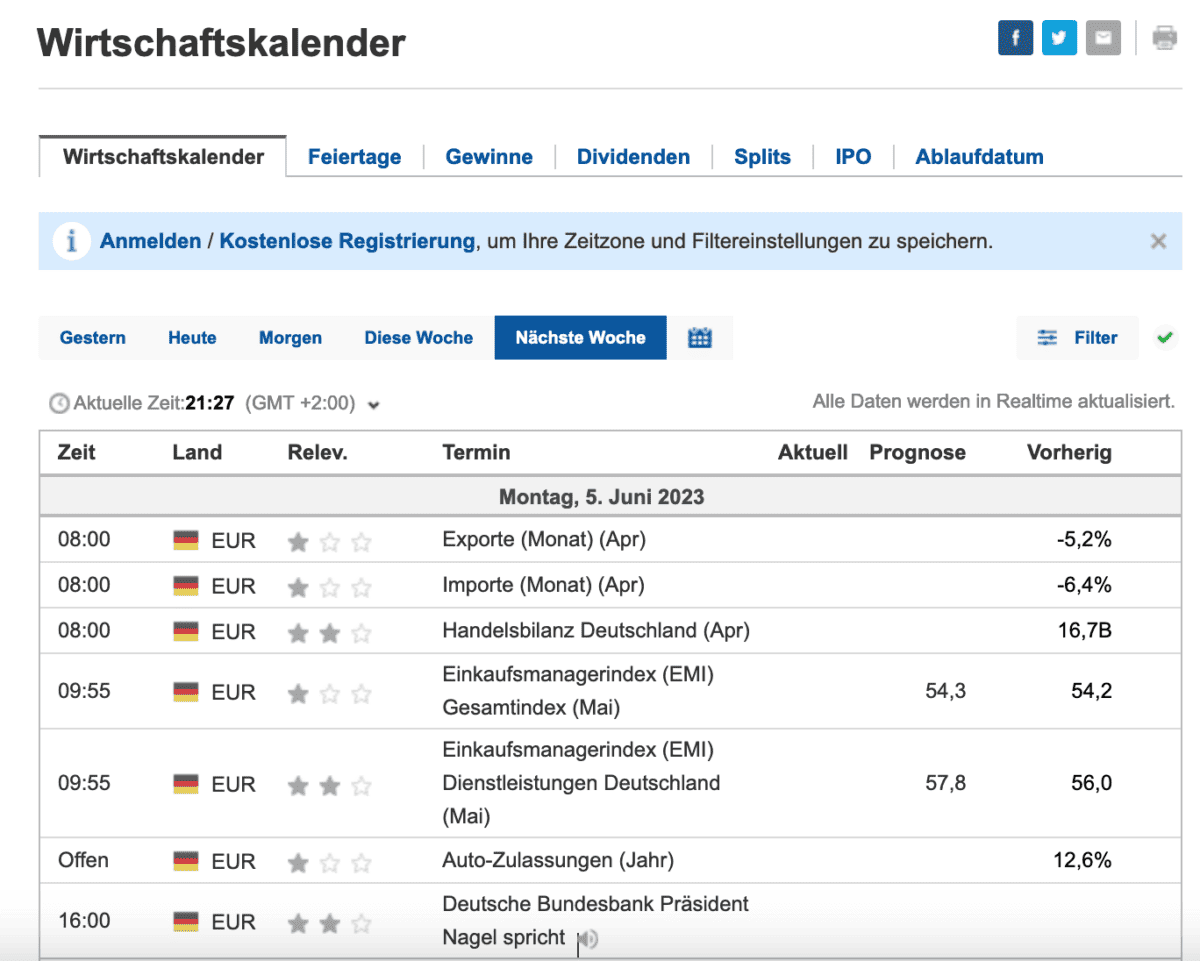
Task: Click a relevance star on the Handelsbilanz row
Action: coord(297,631)
